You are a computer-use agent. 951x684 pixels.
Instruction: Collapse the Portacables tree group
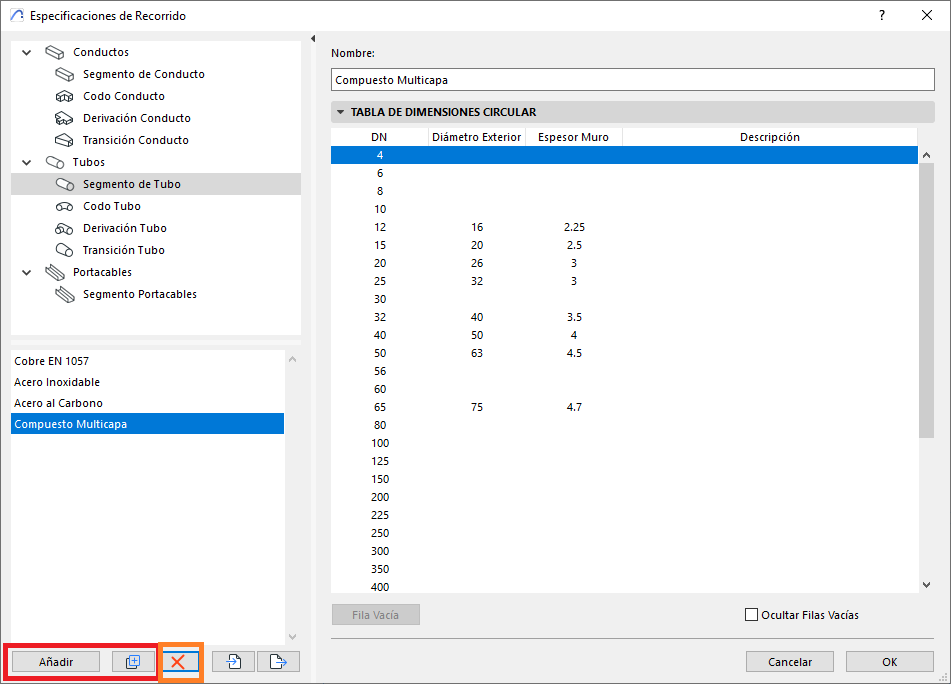[27, 272]
